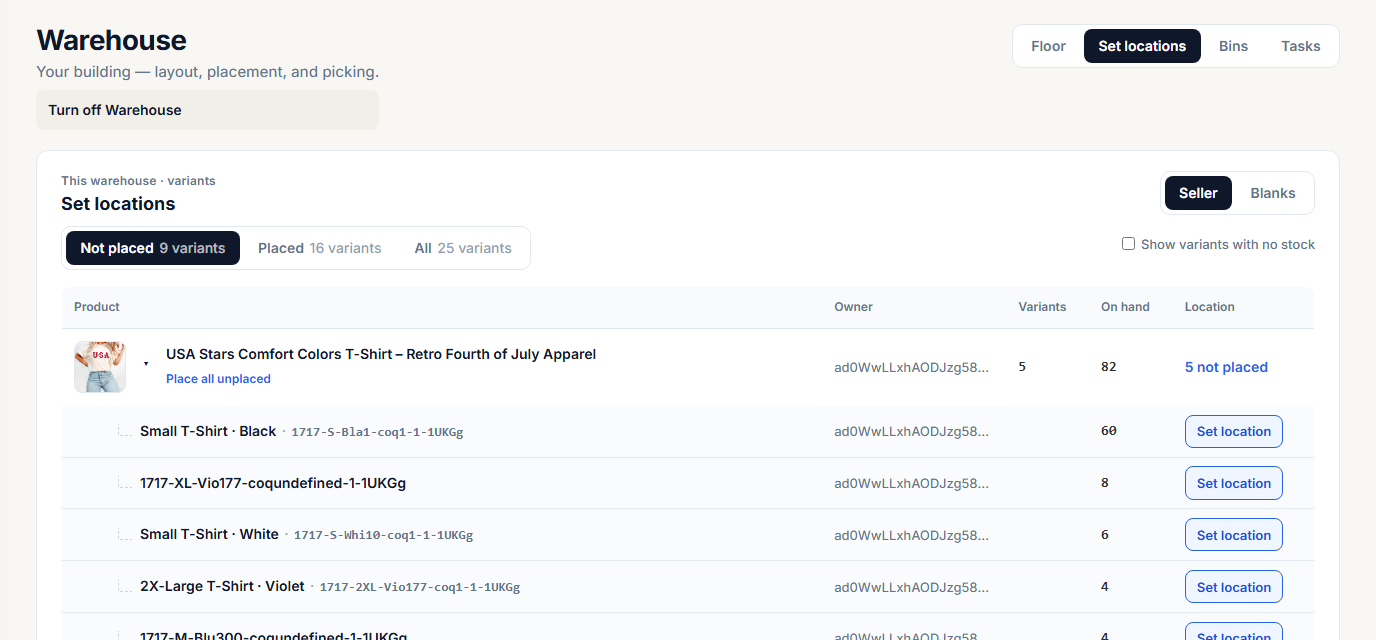Image resolution: width=1376 pixels, height=640 pixels.
Task: Filter by Not placed 9 variants
Action: [x=153, y=248]
